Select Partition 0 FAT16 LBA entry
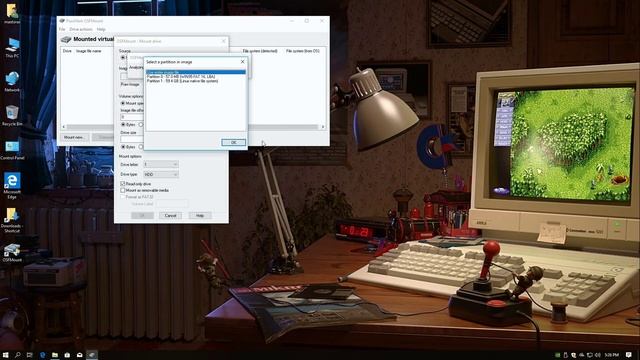Image resolution: width=640 pixels, height=360 pixels. coord(196,77)
